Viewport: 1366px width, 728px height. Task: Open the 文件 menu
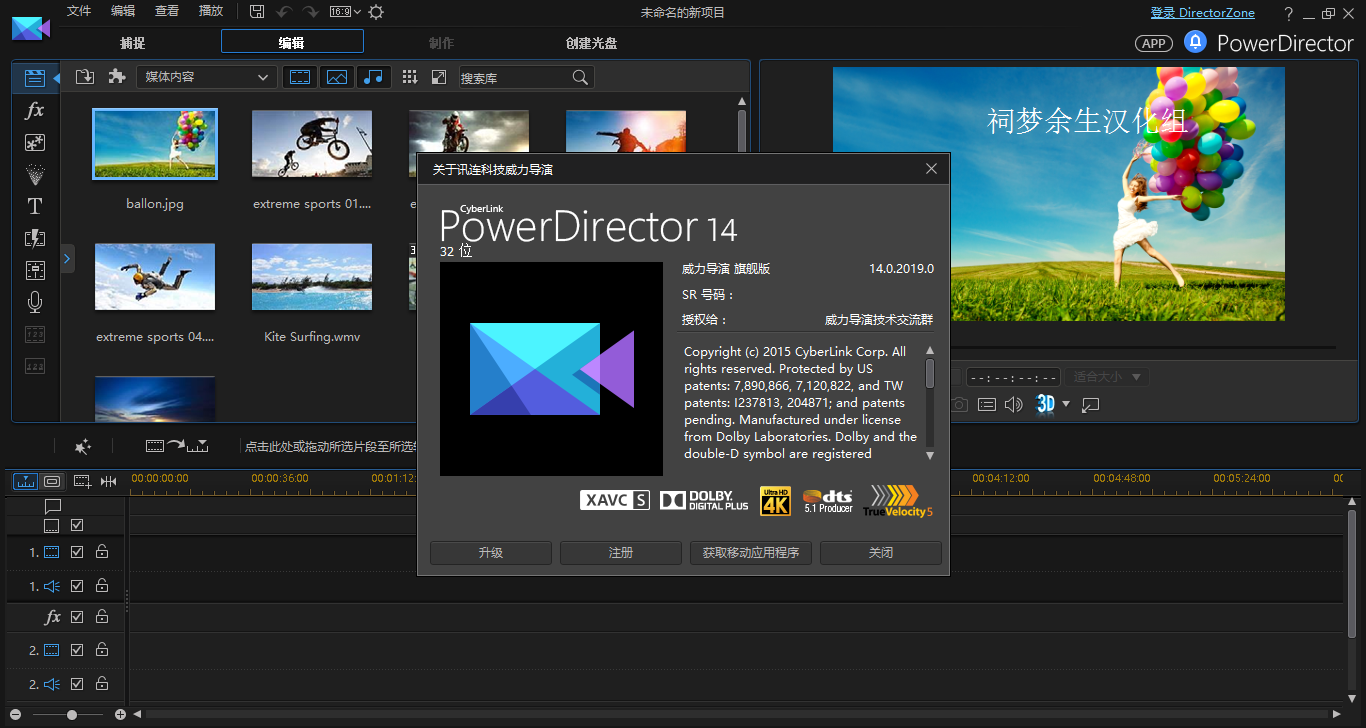pyautogui.click(x=79, y=12)
